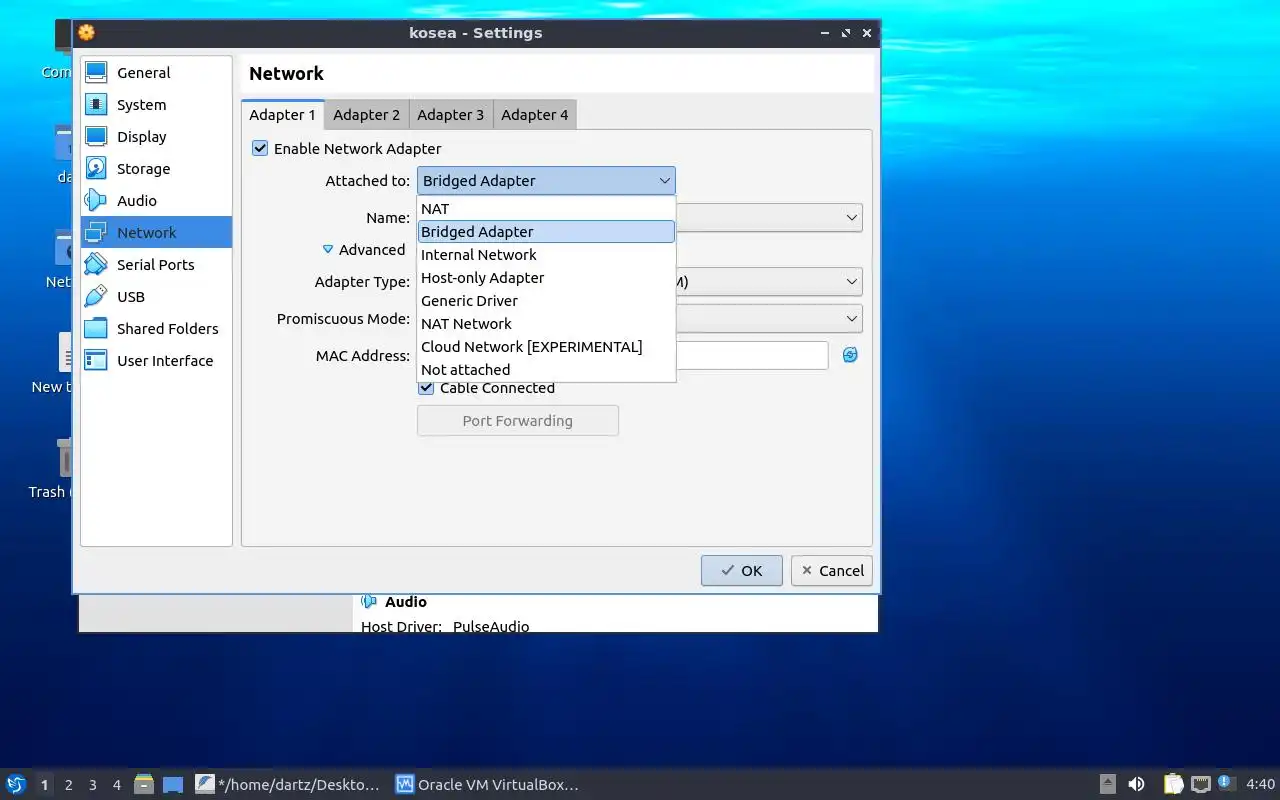This screenshot has width=1280, height=800.
Task: Click the clock in the taskbar
Action: coord(1260,784)
